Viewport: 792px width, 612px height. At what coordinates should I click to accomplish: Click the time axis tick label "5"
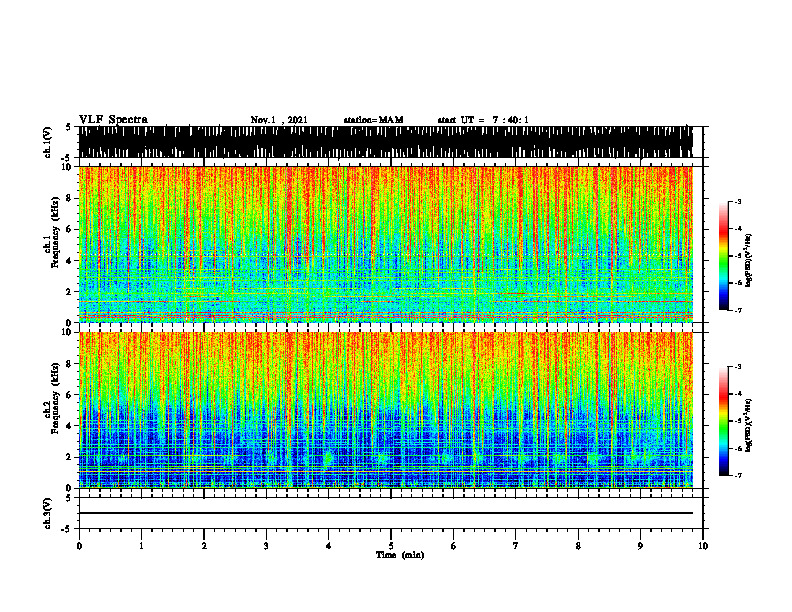click(391, 546)
